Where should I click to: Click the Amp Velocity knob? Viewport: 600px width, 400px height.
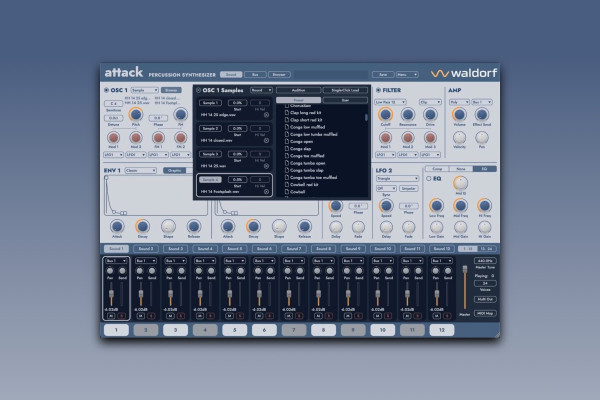coord(459,137)
